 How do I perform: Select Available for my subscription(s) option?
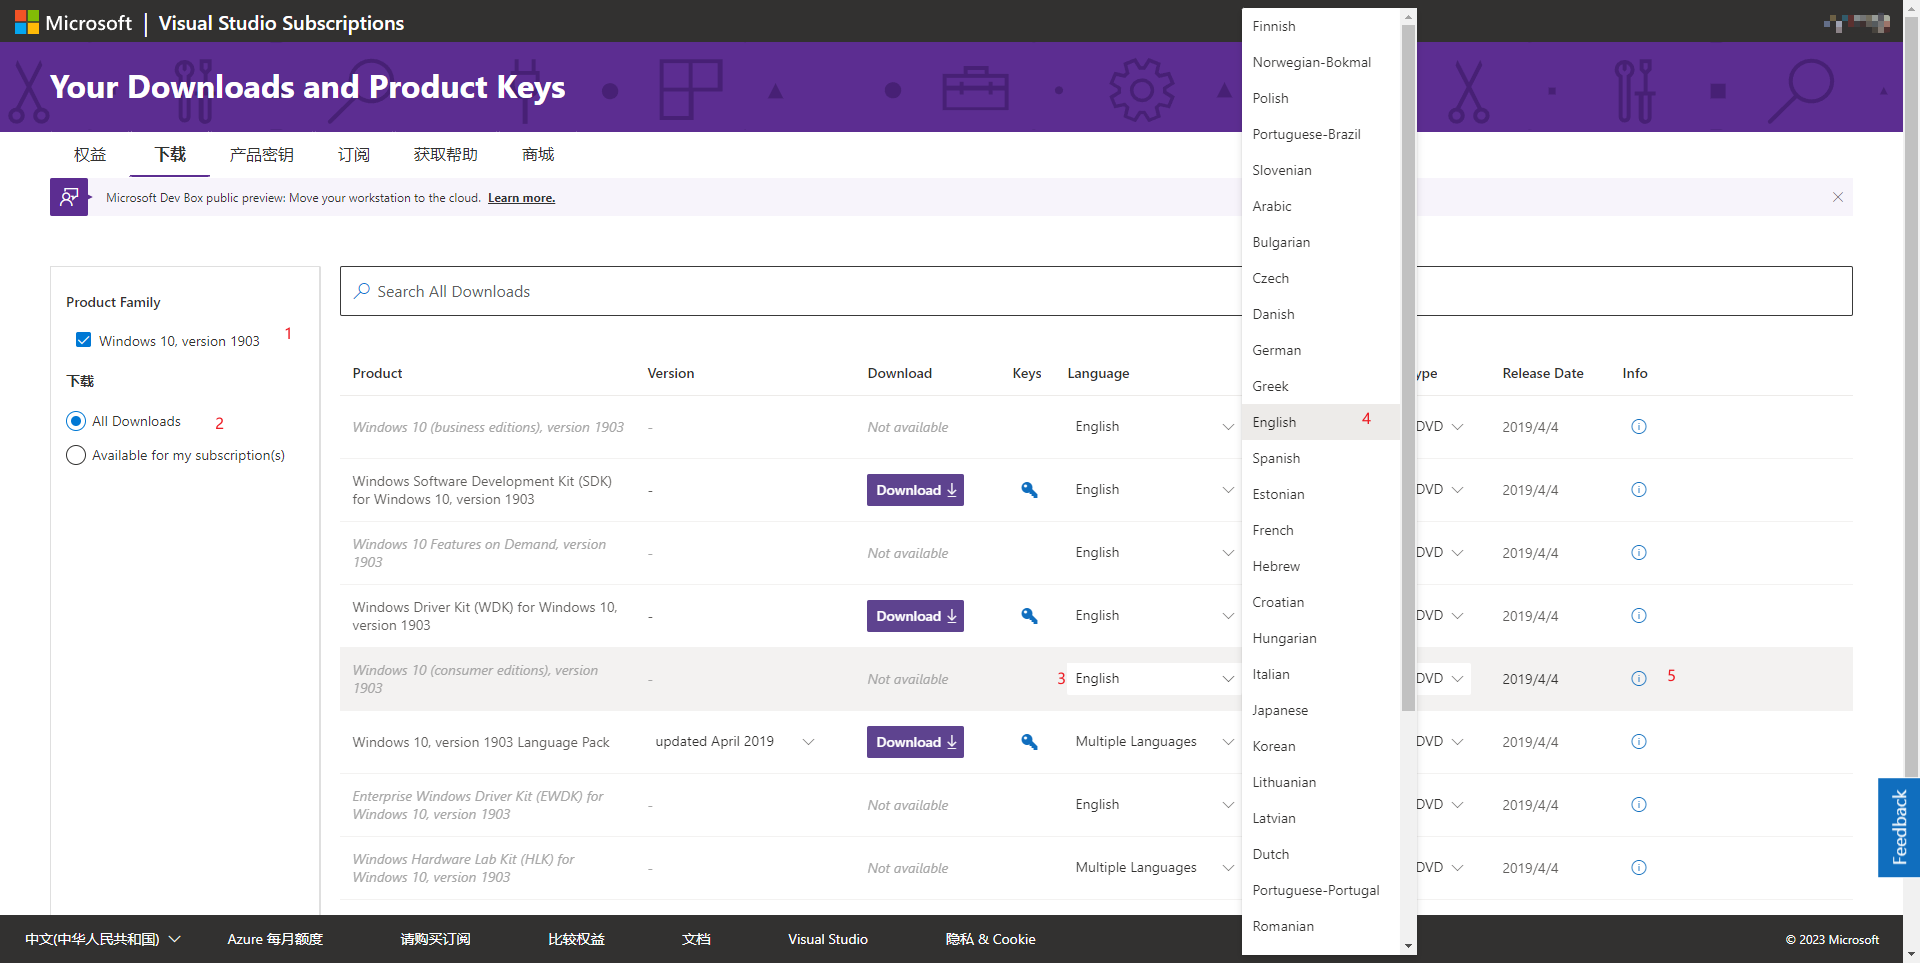pos(76,455)
